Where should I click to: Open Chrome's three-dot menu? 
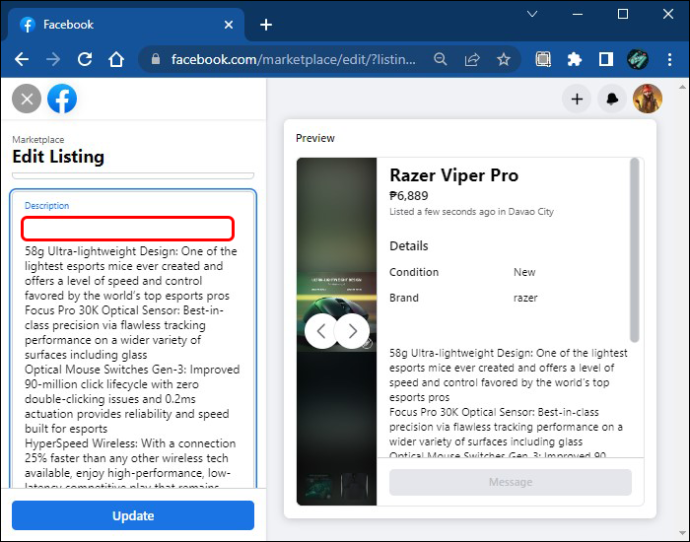click(x=669, y=59)
